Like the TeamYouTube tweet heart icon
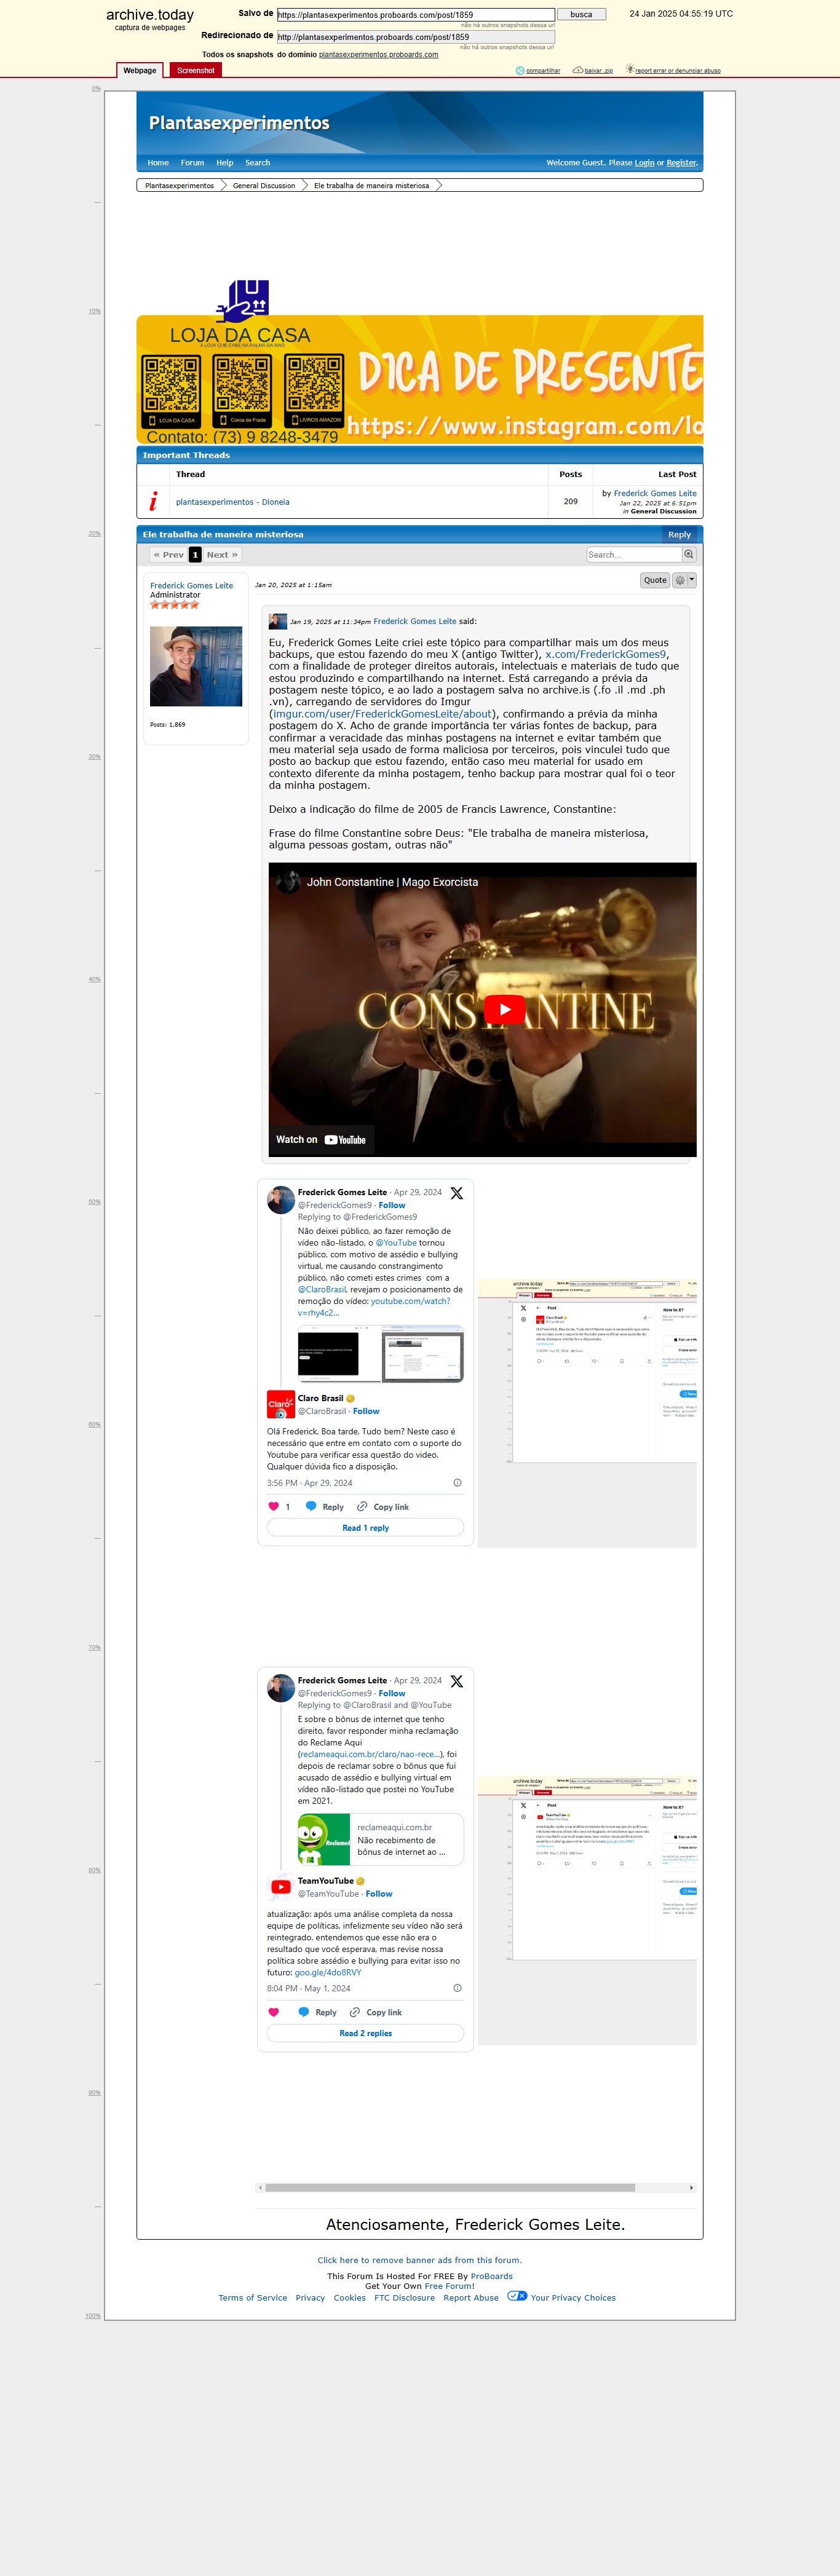This screenshot has height=2576, width=840. coord(274,2012)
